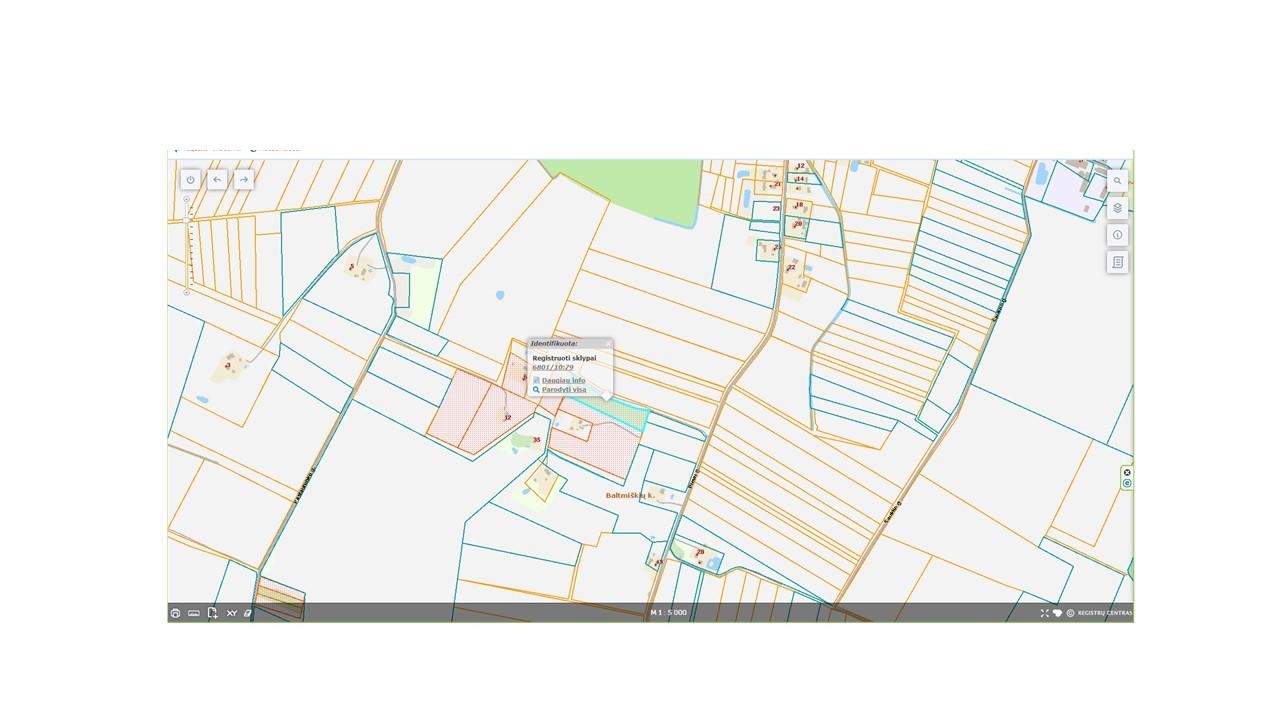Go to next map view (right arrow)

[x=244, y=179]
